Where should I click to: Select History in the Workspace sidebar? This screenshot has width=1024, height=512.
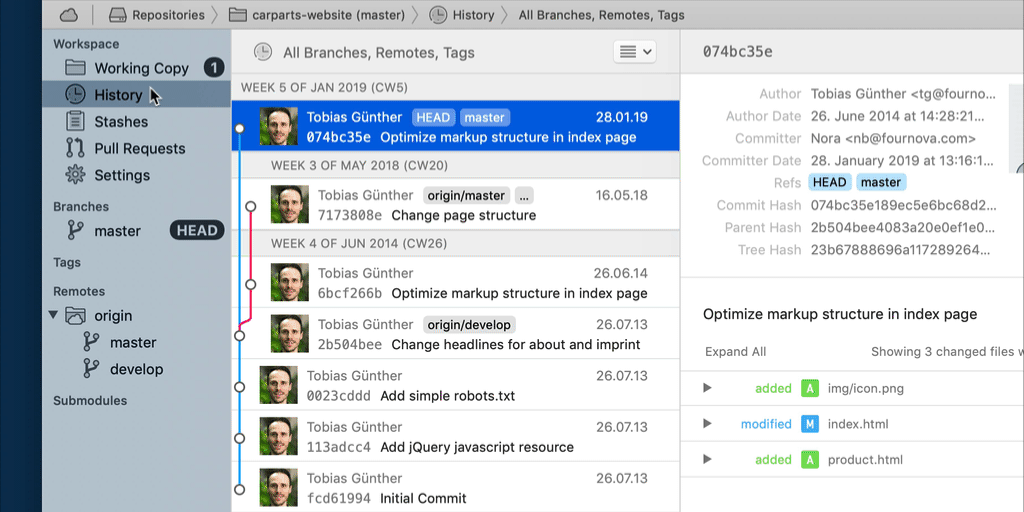118,95
